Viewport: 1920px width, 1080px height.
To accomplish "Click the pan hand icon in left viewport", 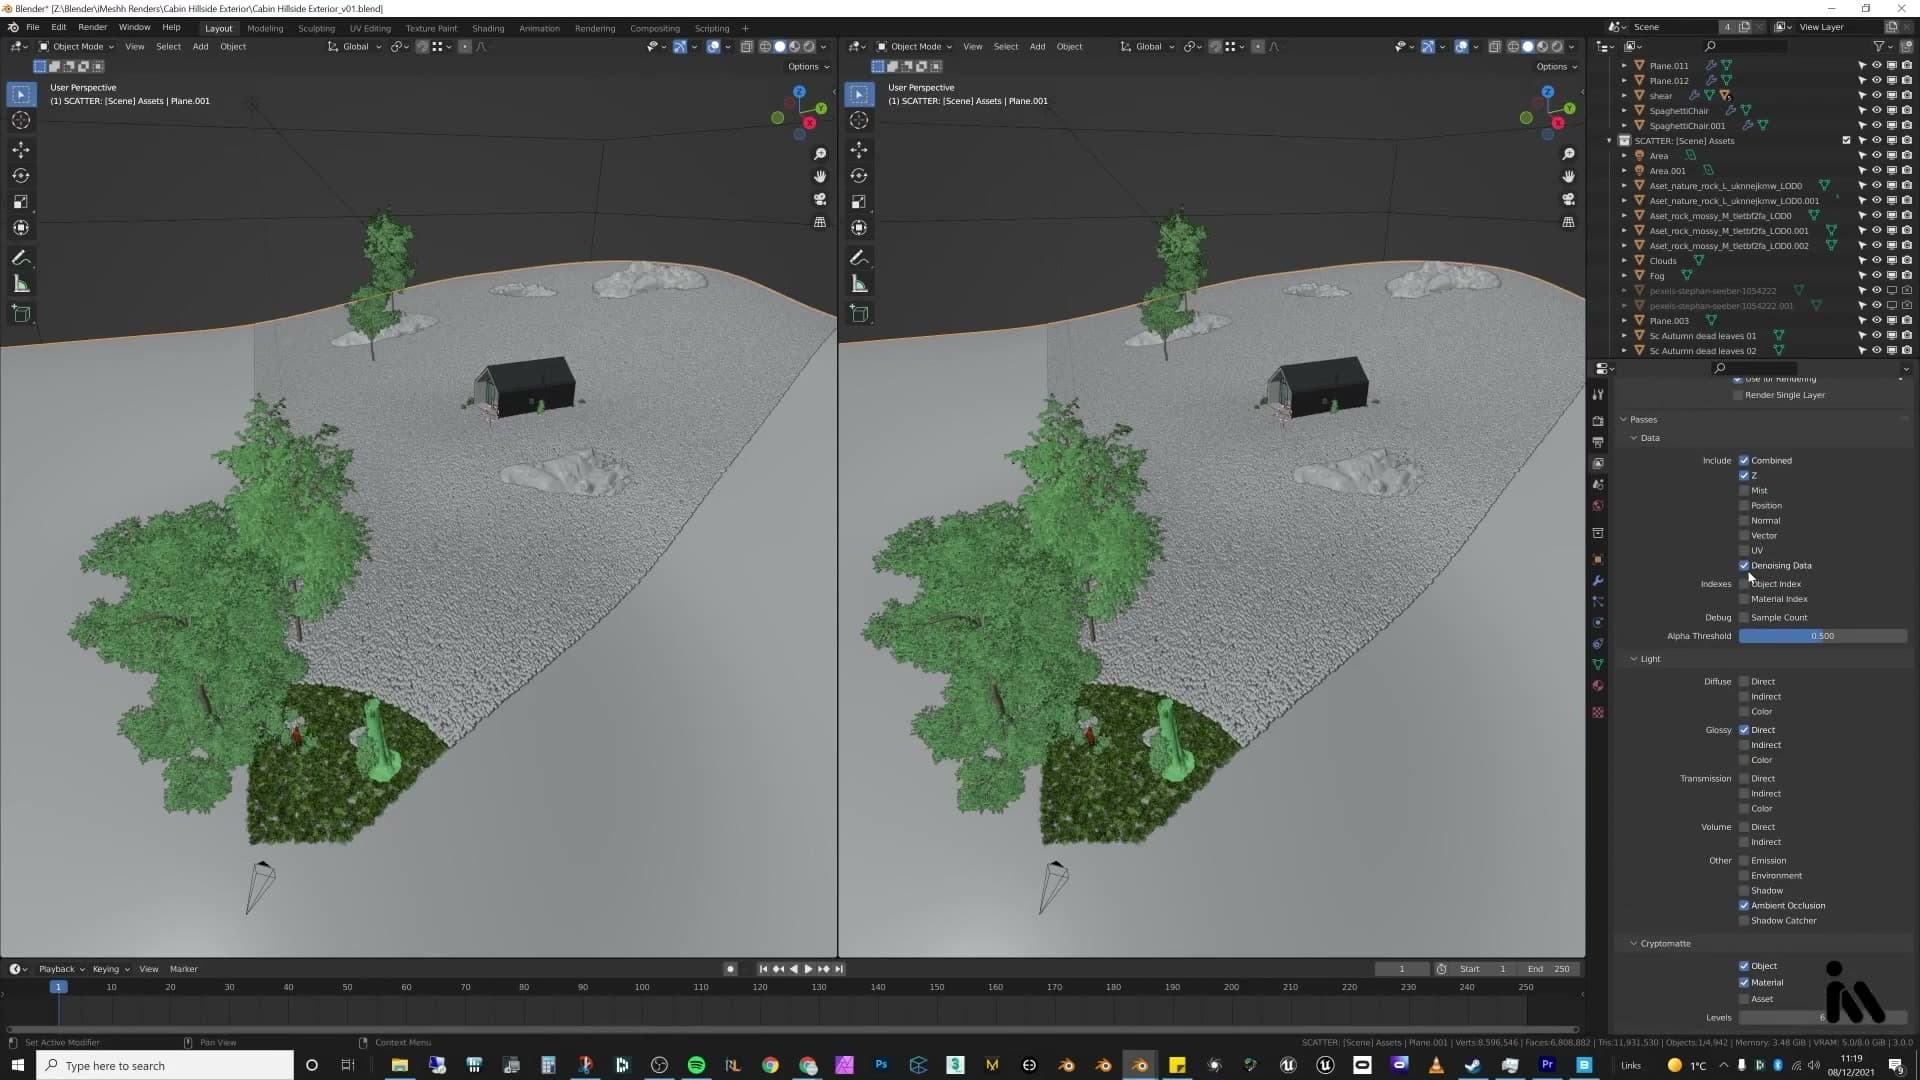I will [x=820, y=176].
